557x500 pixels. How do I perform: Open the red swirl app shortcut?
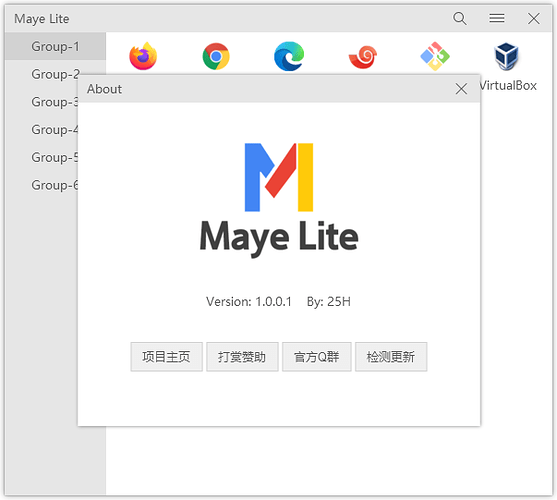coord(363,57)
